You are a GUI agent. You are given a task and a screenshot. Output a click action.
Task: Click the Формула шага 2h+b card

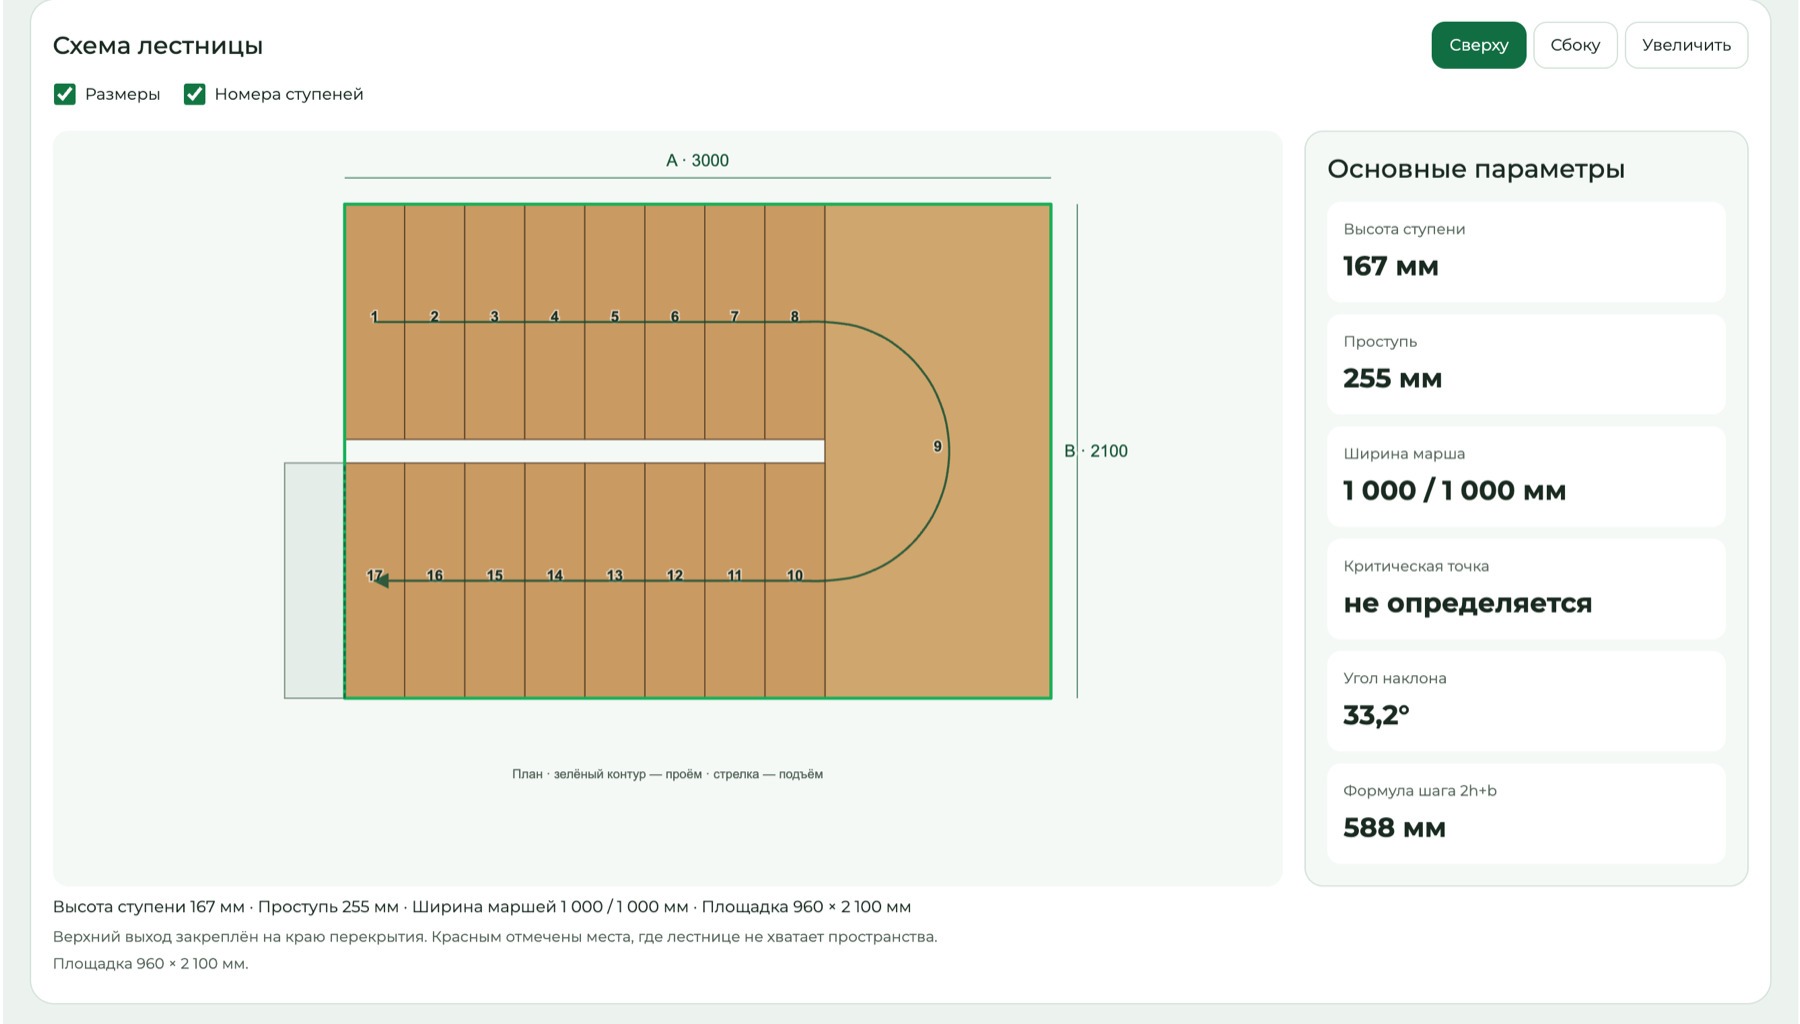tap(1526, 814)
